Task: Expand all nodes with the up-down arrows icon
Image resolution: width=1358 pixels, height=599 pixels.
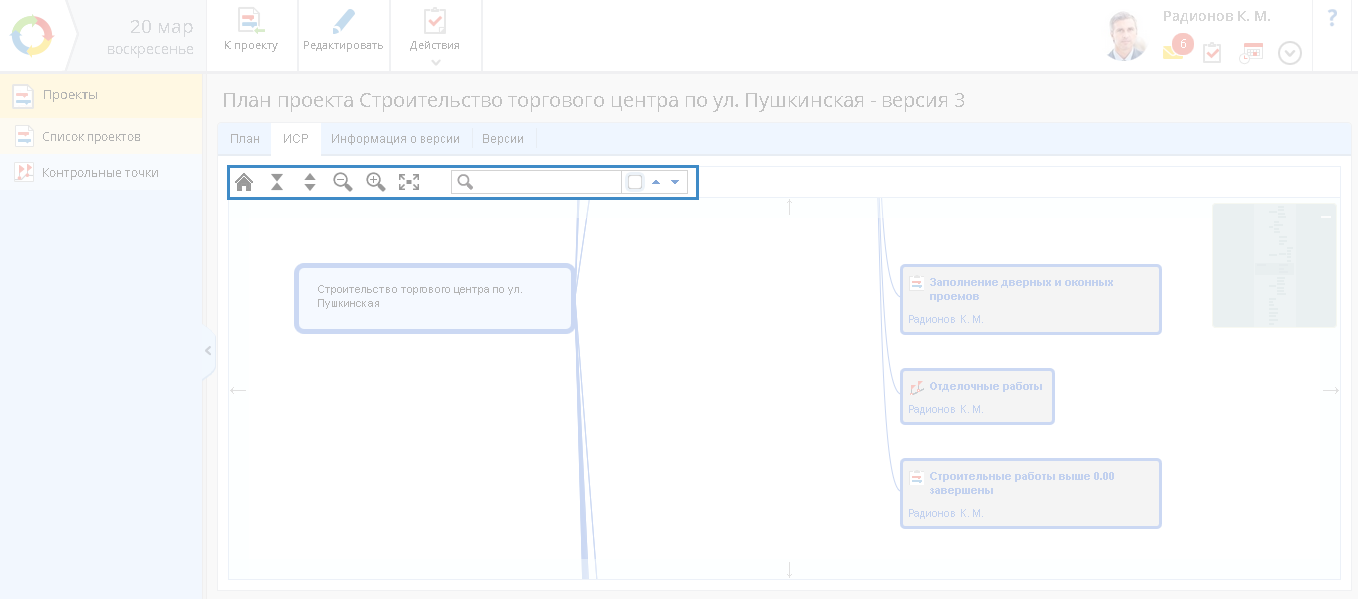Action: click(x=310, y=182)
